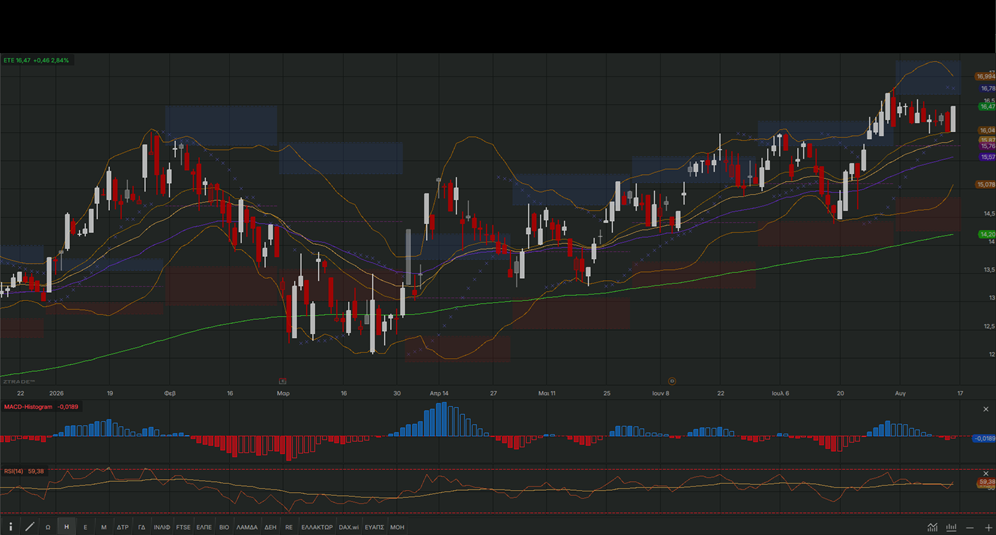Click the Φεβ date axis label
The width and height of the screenshot is (996, 535).
click(x=170, y=393)
